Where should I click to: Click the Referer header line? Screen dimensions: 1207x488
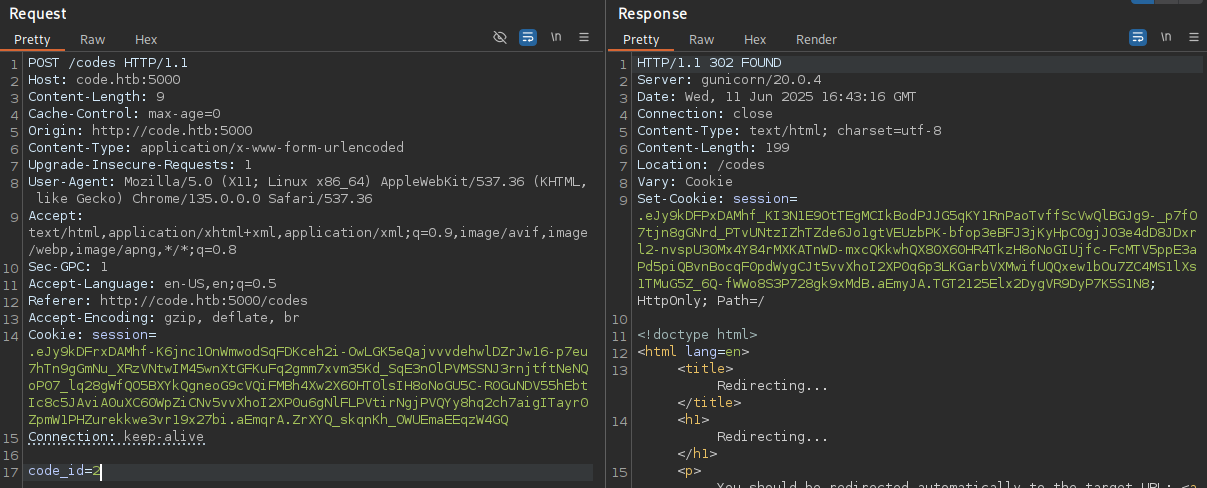168,301
